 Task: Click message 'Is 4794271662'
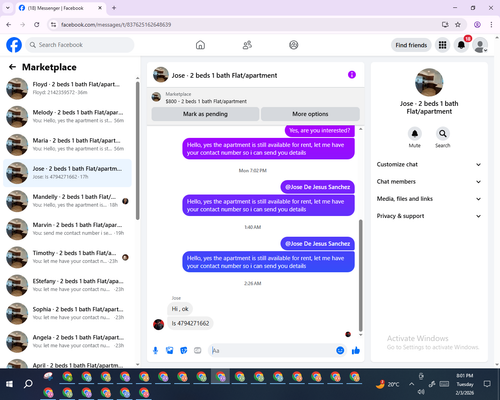point(190,323)
